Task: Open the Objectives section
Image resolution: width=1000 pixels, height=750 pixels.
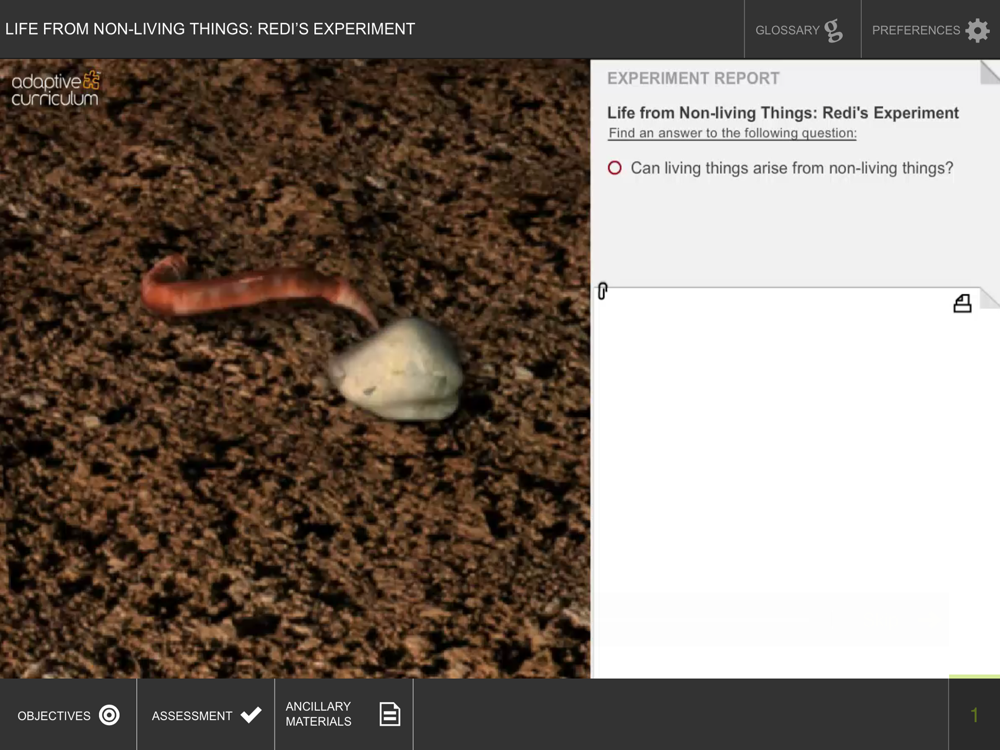Action: 68,715
